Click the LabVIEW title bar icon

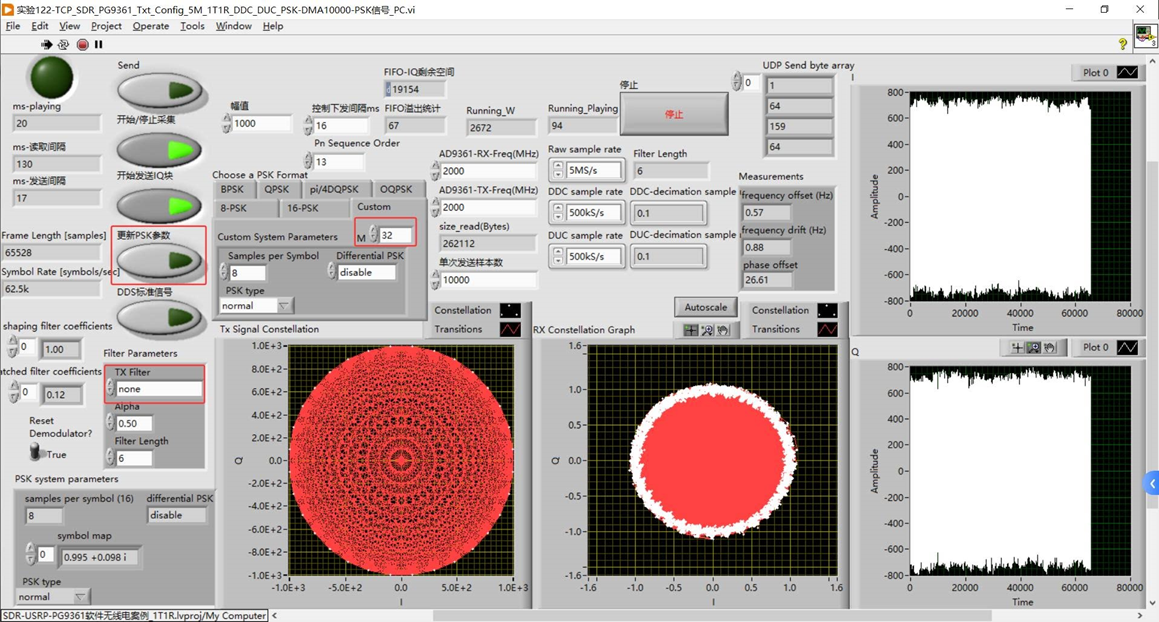pyautogui.click(x=7, y=10)
